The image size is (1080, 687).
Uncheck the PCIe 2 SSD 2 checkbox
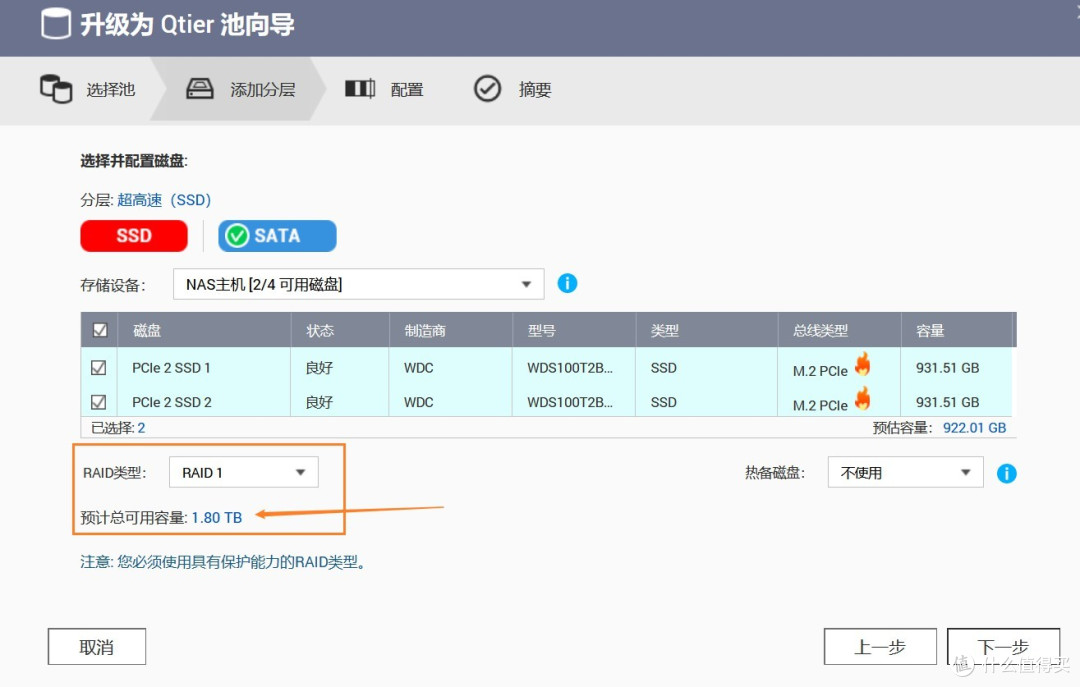coord(98,402)
